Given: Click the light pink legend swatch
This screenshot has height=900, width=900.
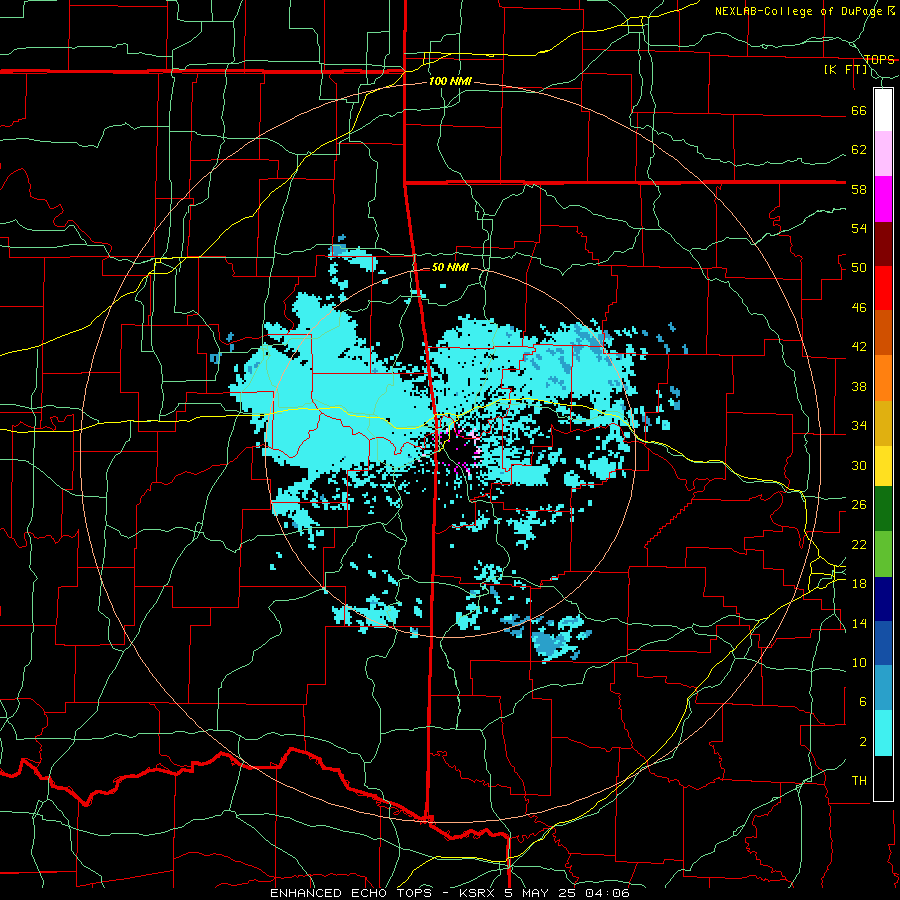Looking at the screenshot, I should 883,154.
